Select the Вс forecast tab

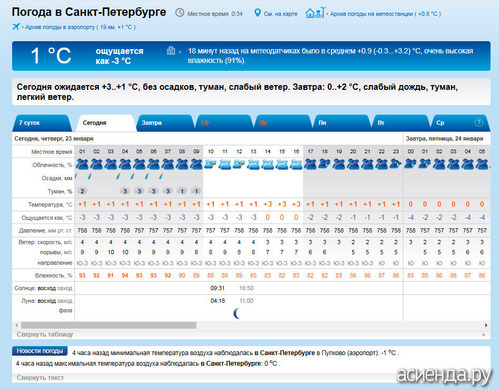(282, 123)
